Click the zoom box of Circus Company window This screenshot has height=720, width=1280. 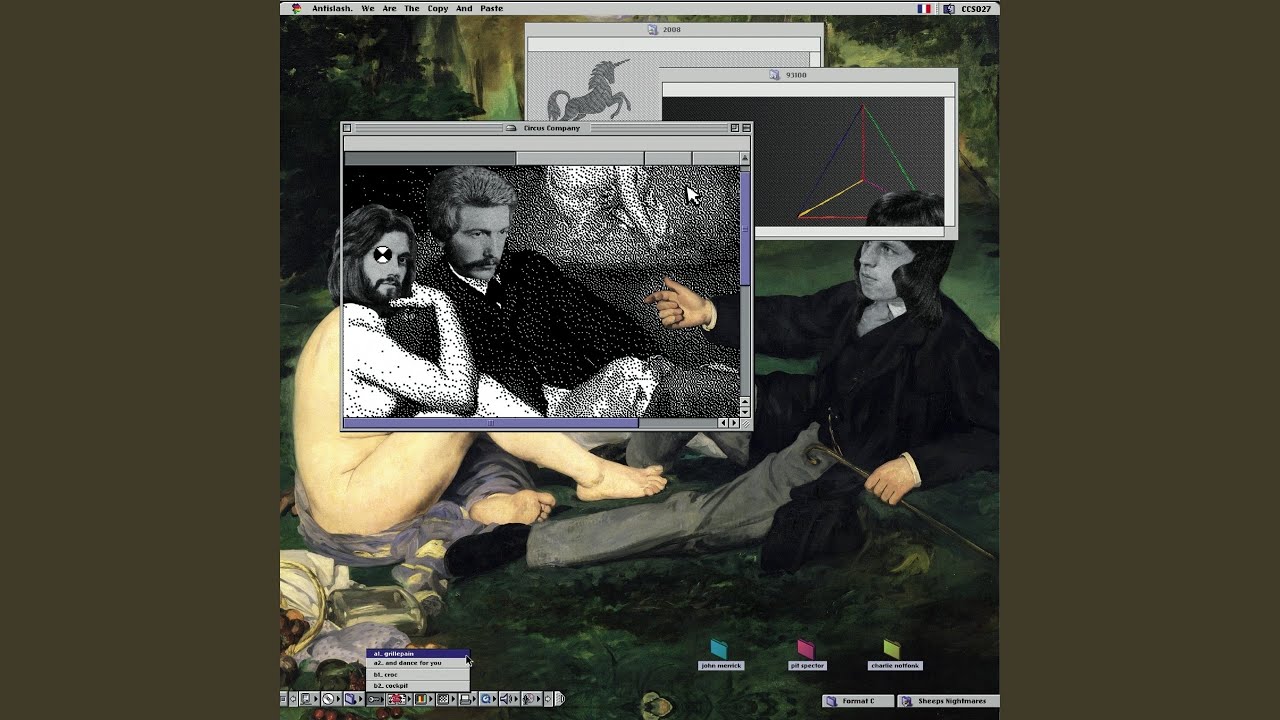click(x=734, y=128)
